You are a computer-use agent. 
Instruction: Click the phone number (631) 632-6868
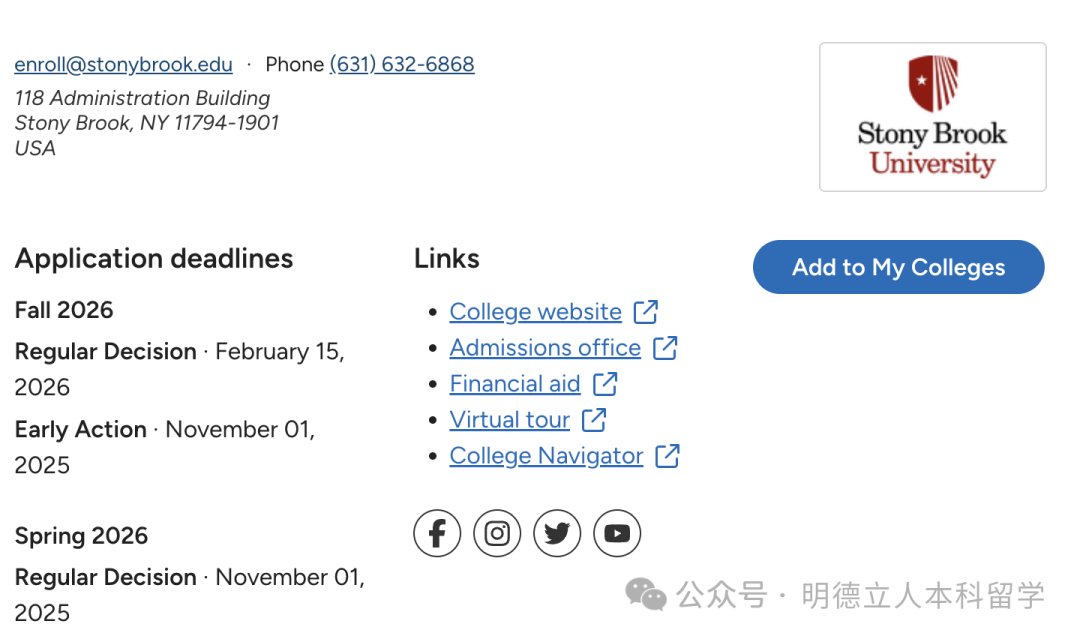click(402, 65)
